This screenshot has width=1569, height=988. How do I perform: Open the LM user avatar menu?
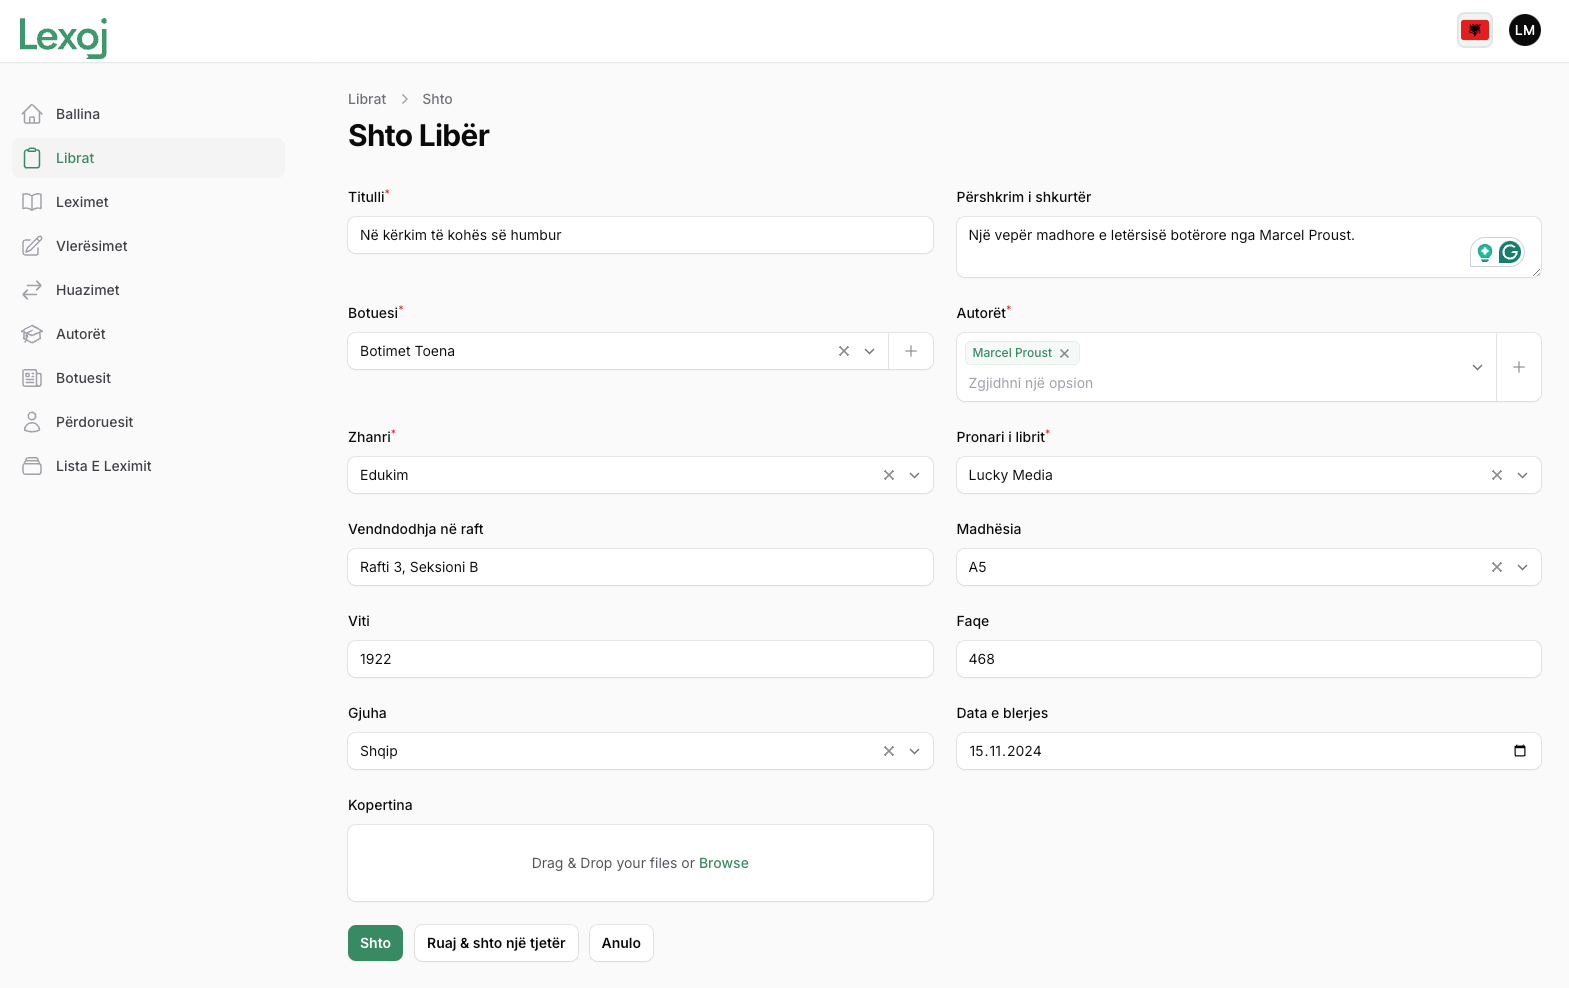tap(1524, 30)
